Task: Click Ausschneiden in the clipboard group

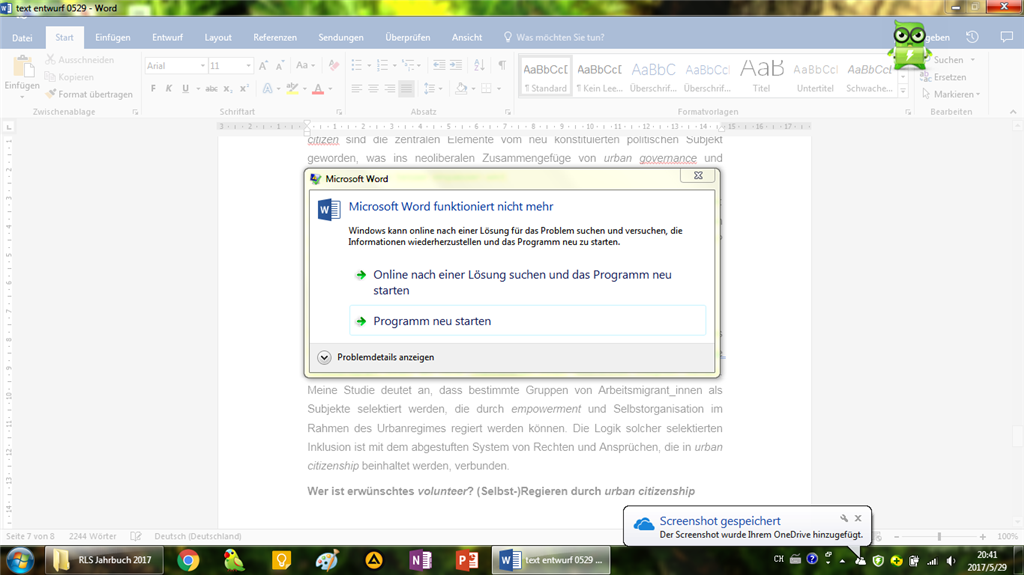Action: (79, 59)
